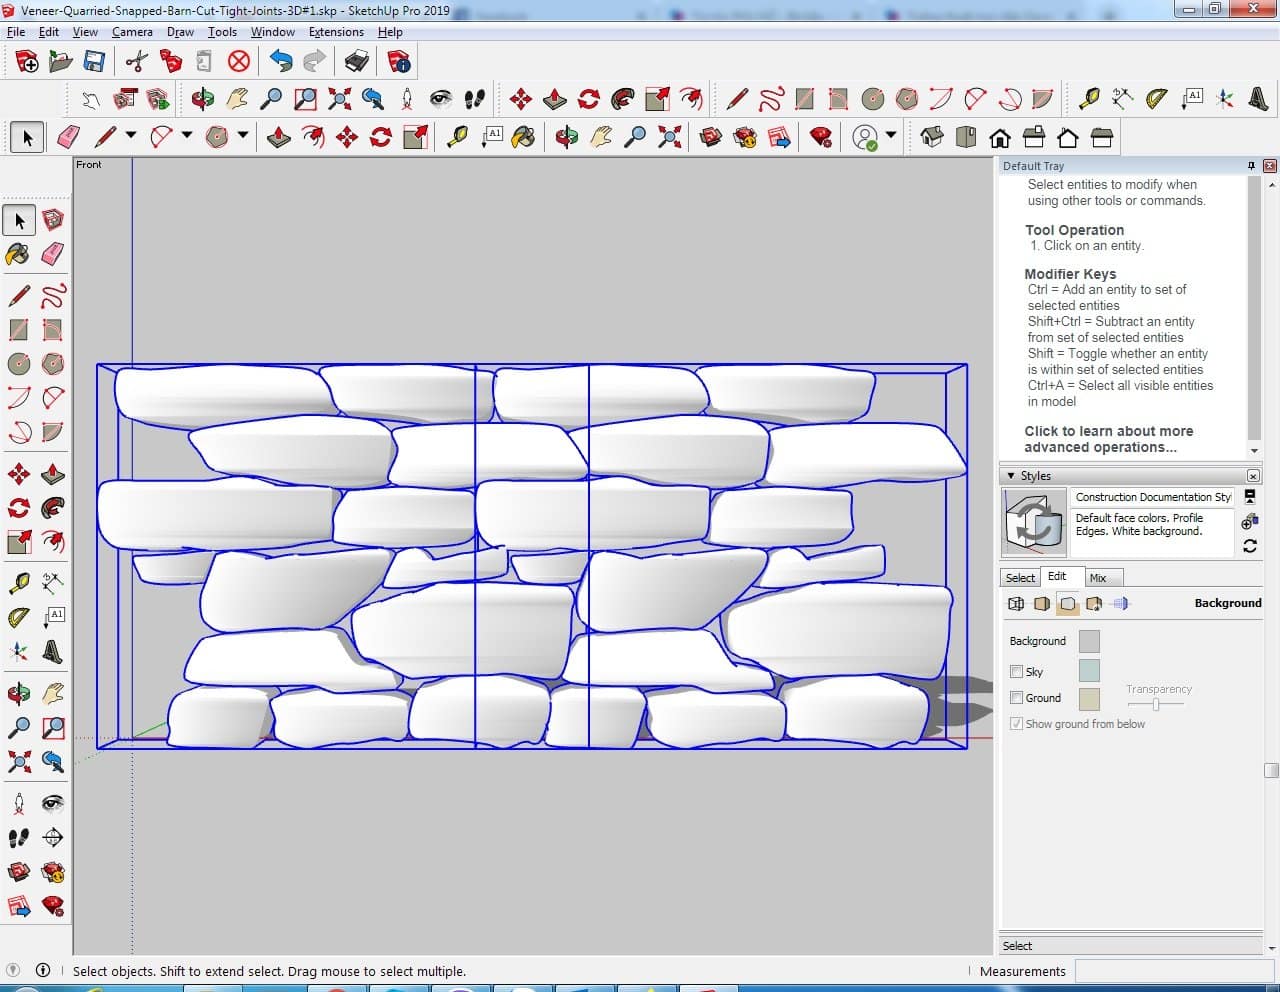Click the Save icon in toolbar
This screenshot has width=1280, height=992.
pyautogui.click(x=94, y=62)
